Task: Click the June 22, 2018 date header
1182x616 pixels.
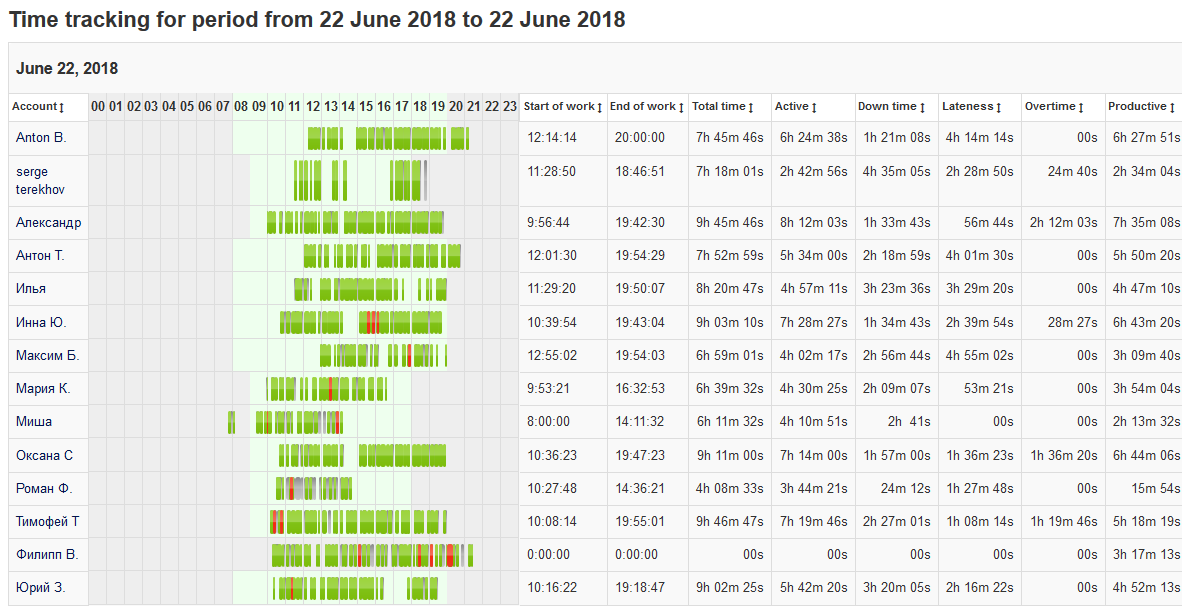Action: [x=67, y=69]
